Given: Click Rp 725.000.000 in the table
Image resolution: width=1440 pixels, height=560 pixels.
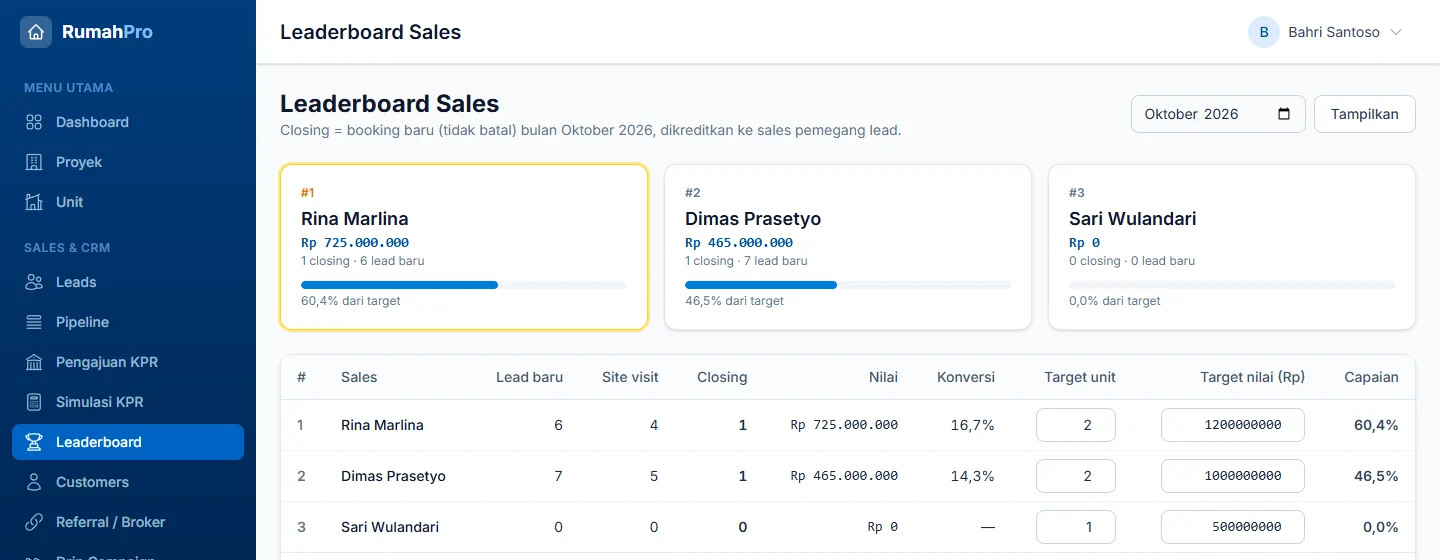Looking at the screenshot, I should 844,425.
